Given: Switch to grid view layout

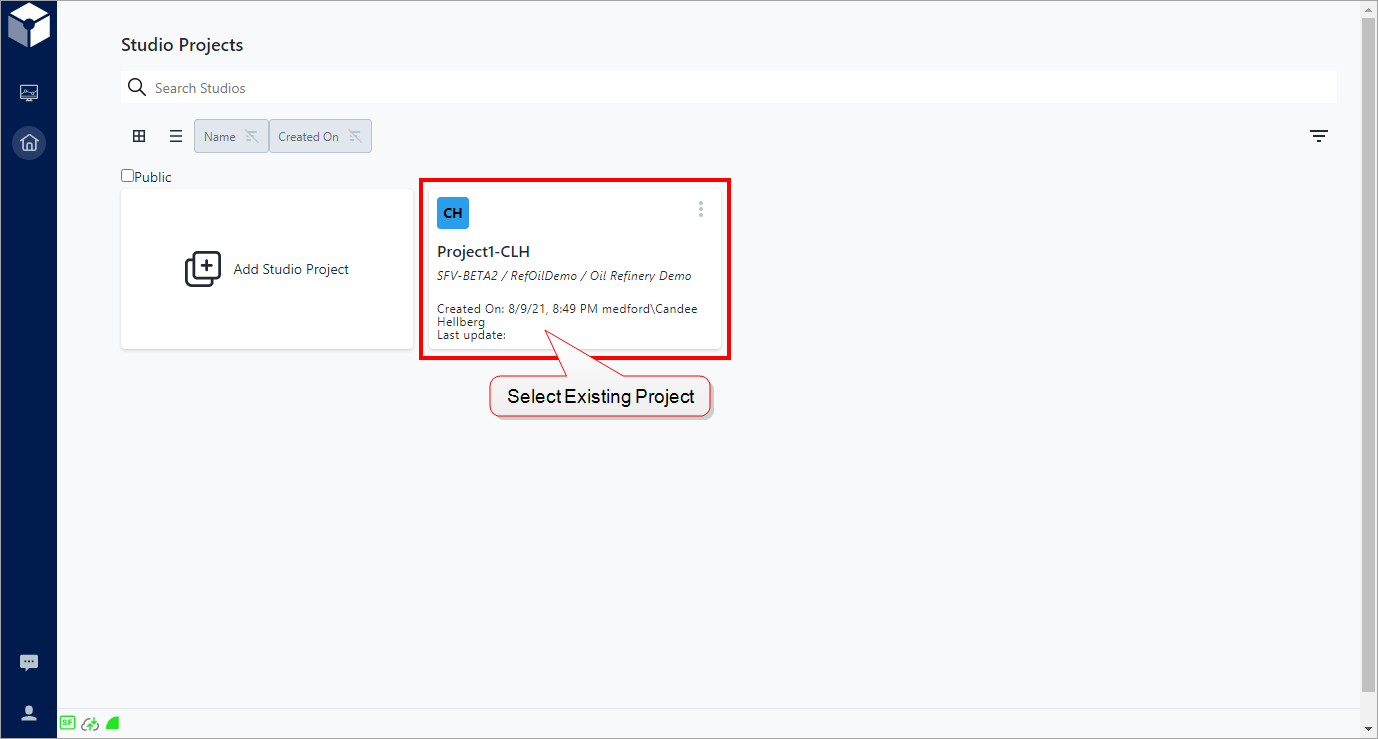Looking at the screenshot, I should click(x=139, y=137).
